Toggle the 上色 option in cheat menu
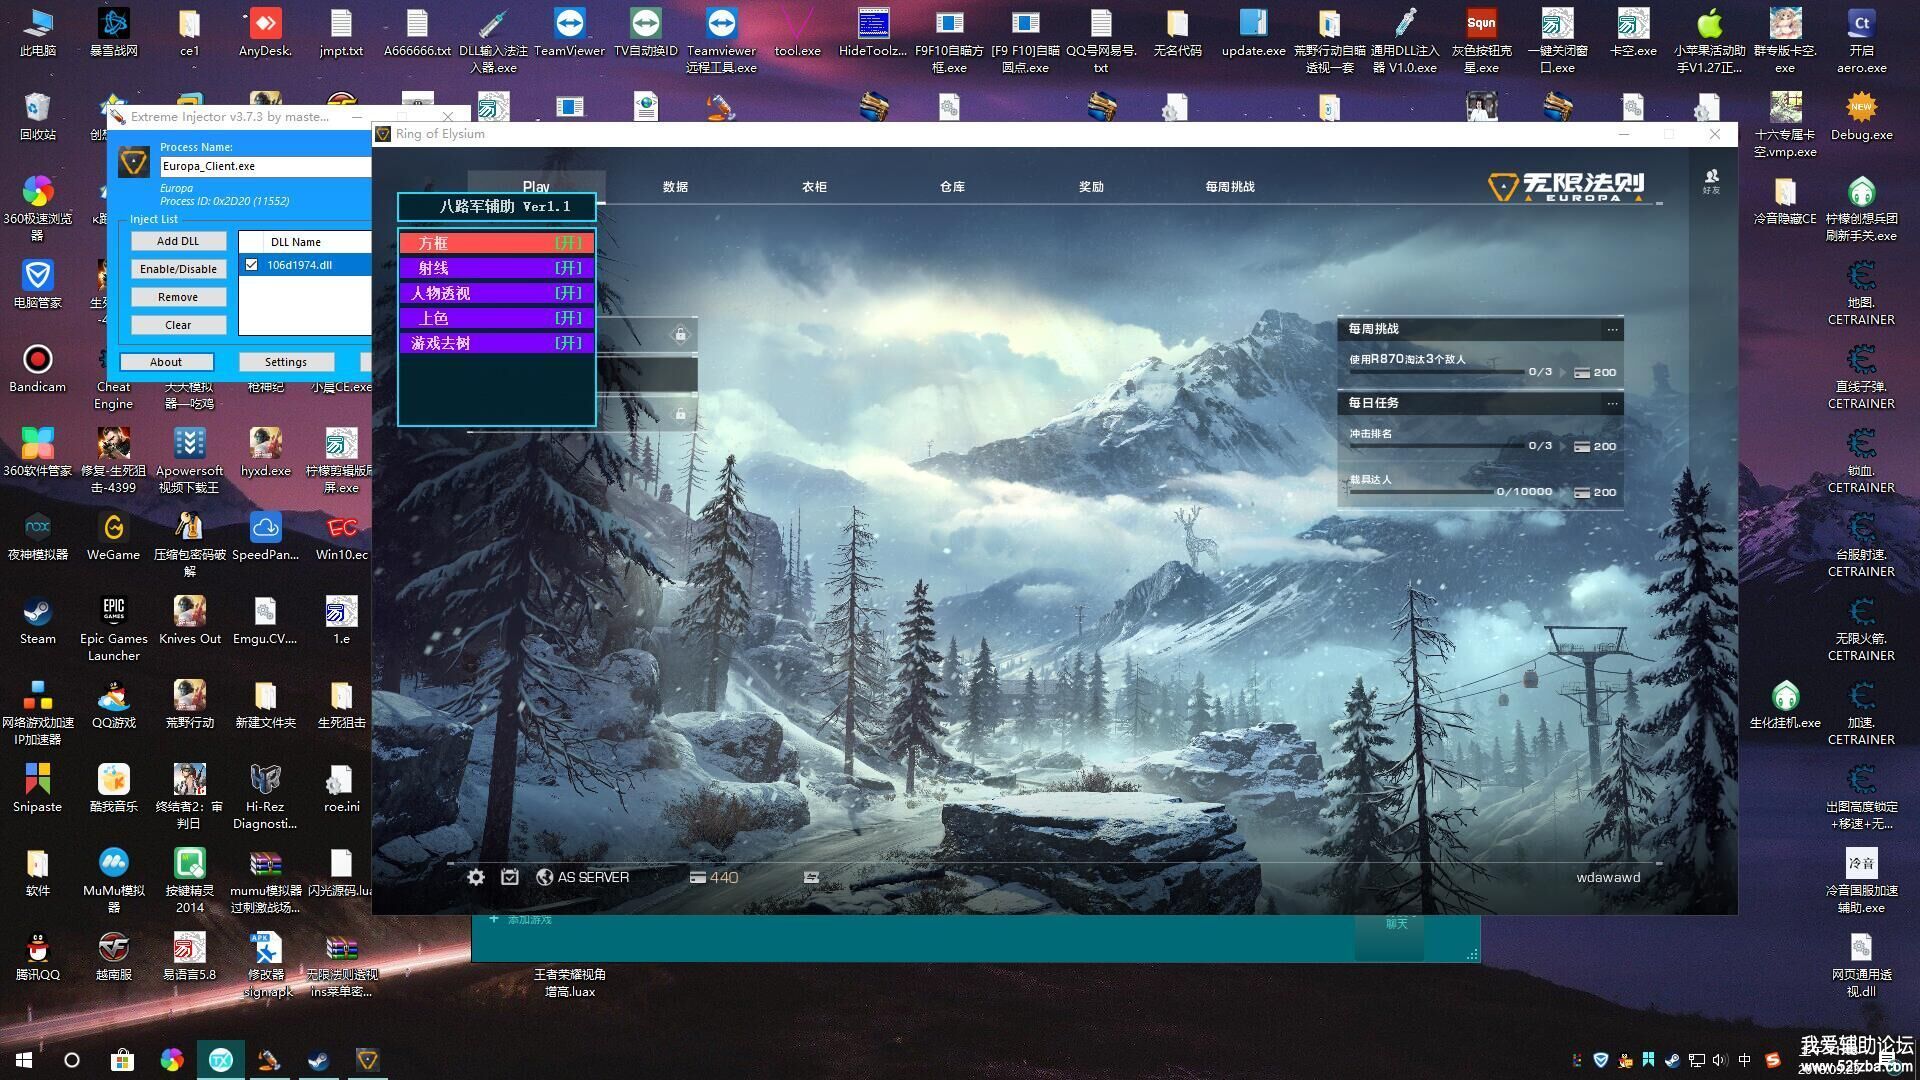The height and width of the screenshot is (1080, 1920). click(x=497, y=318)
